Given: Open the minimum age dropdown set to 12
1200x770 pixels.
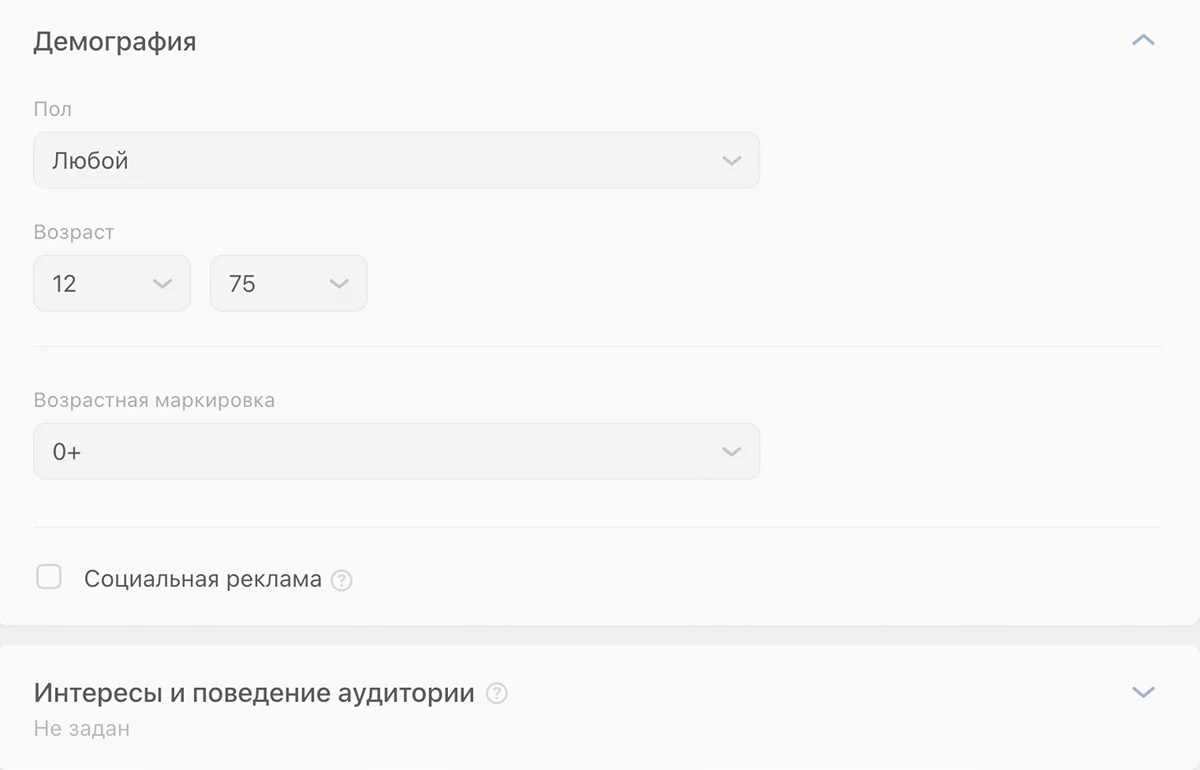Looking at the screenshot, I should [111, 284].
